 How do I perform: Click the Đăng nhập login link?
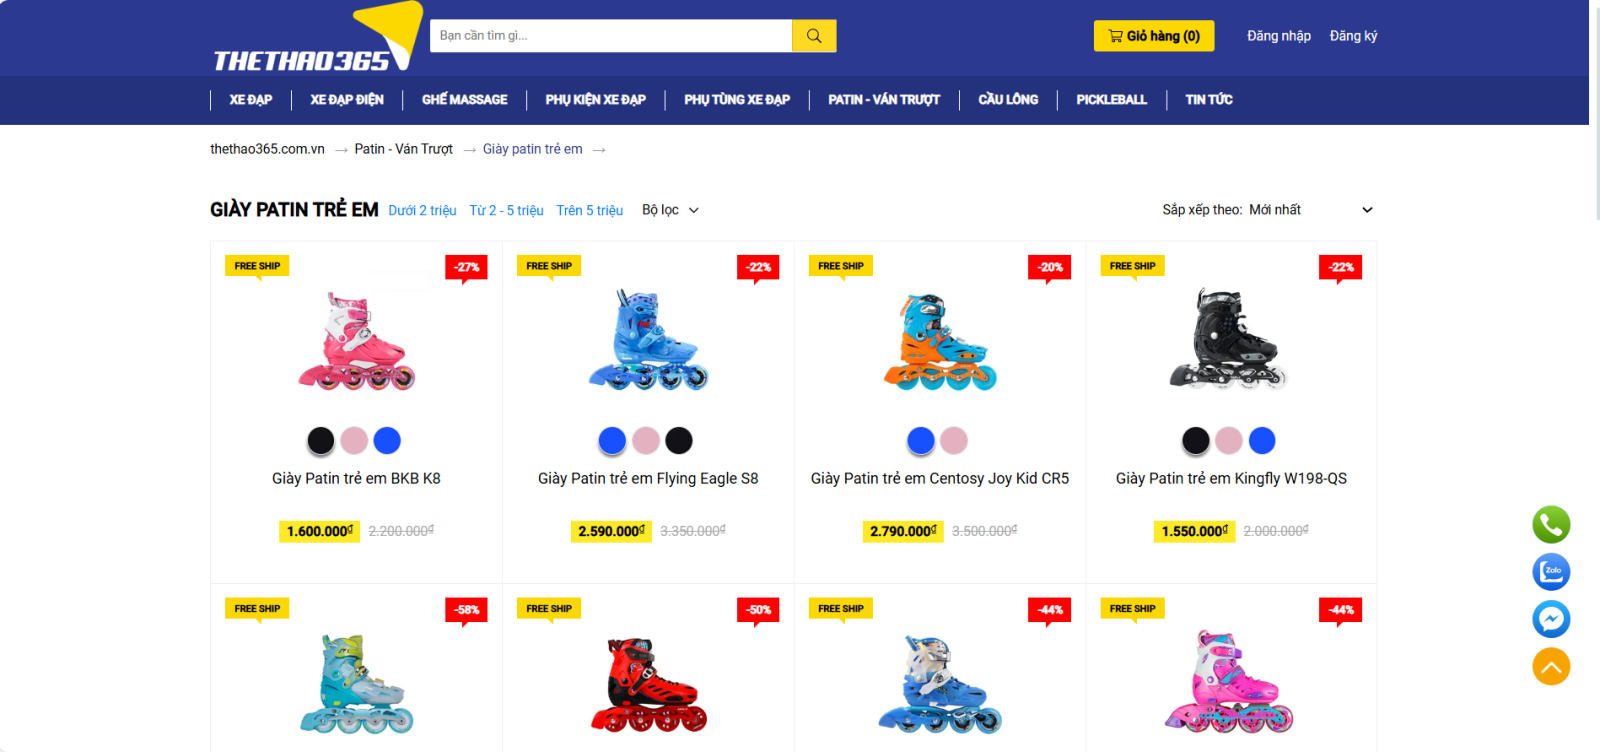tap(1279, 36)
